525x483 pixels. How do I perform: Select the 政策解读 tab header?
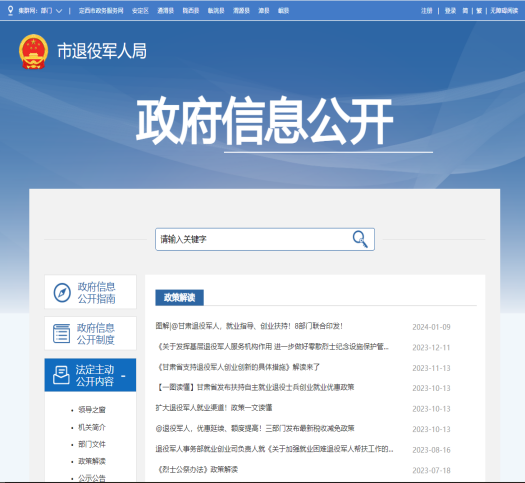[x=179, y=298]
